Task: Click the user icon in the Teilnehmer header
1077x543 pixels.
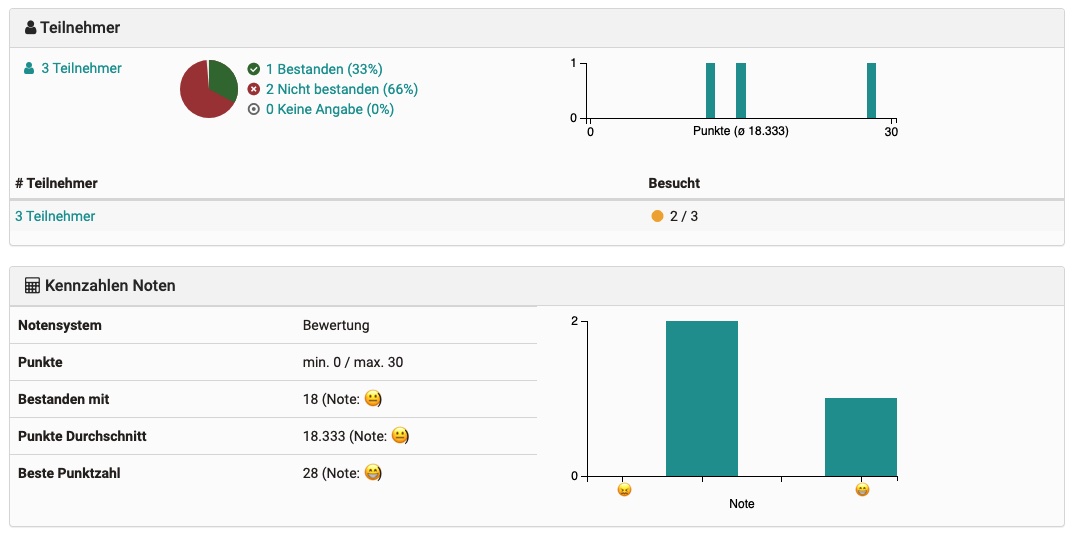Action: 31,28
